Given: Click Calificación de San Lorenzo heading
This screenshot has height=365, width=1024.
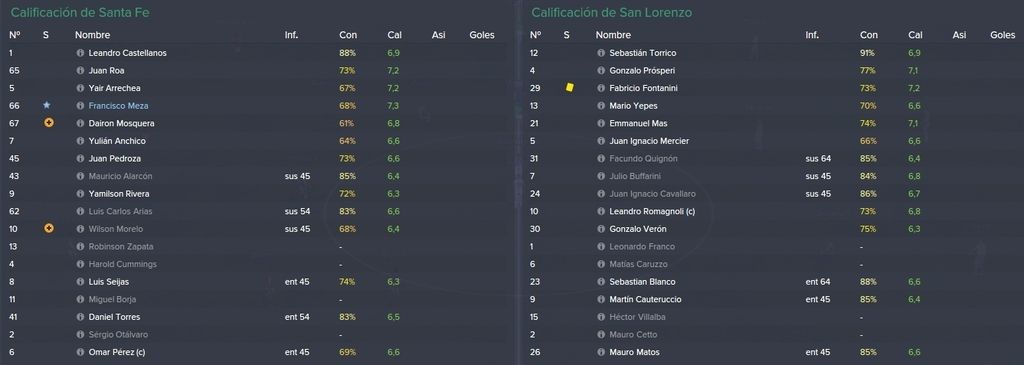Looking at the screenshot, I should tap(611, 12).
